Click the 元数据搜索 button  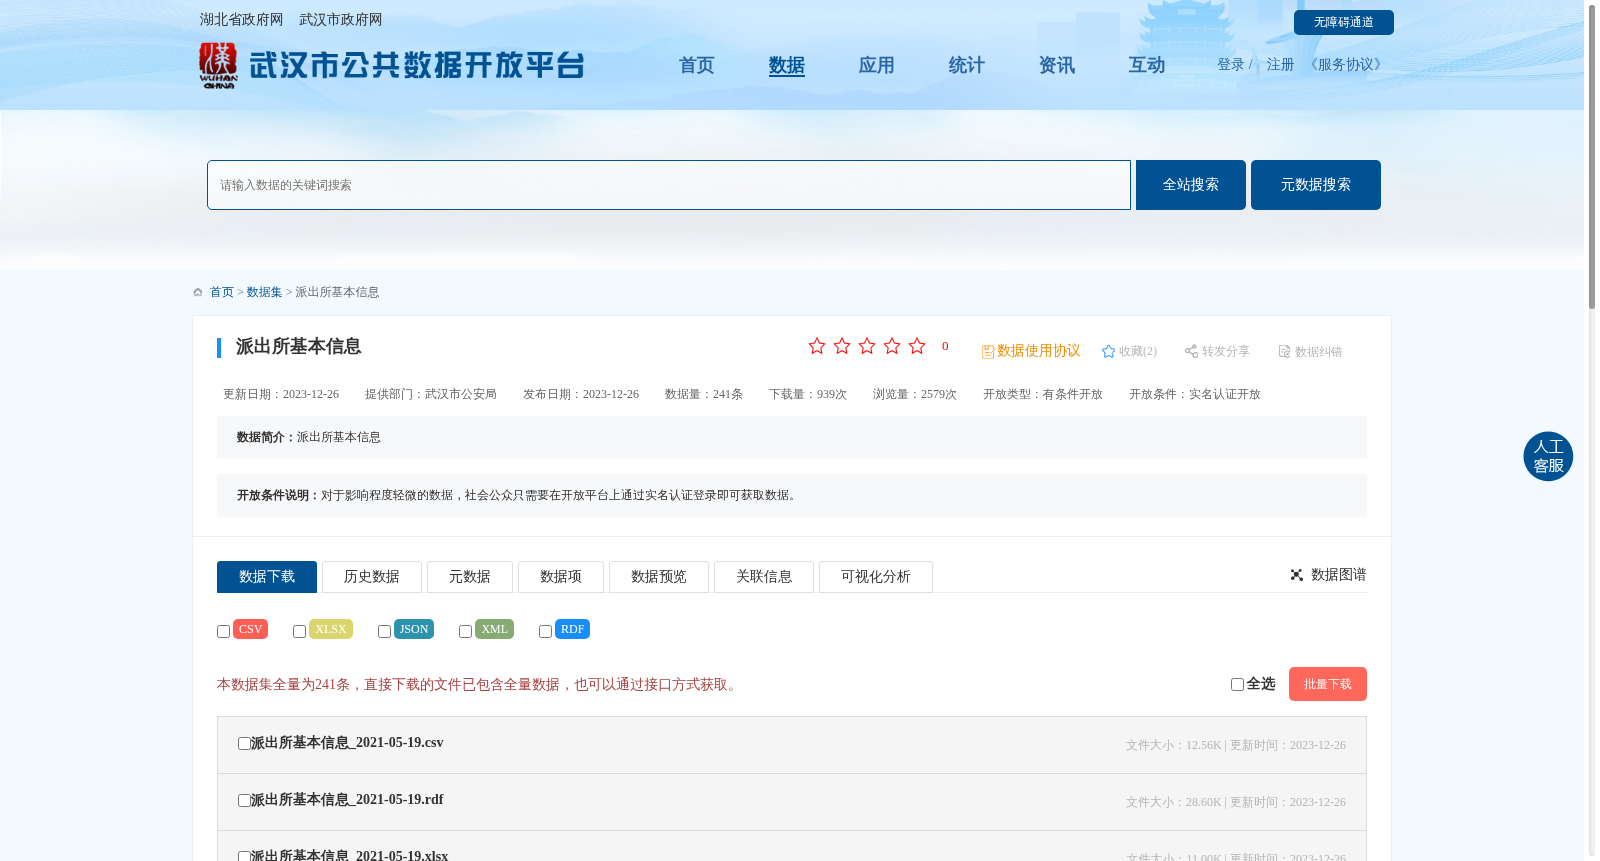(x=1316, y=185)
